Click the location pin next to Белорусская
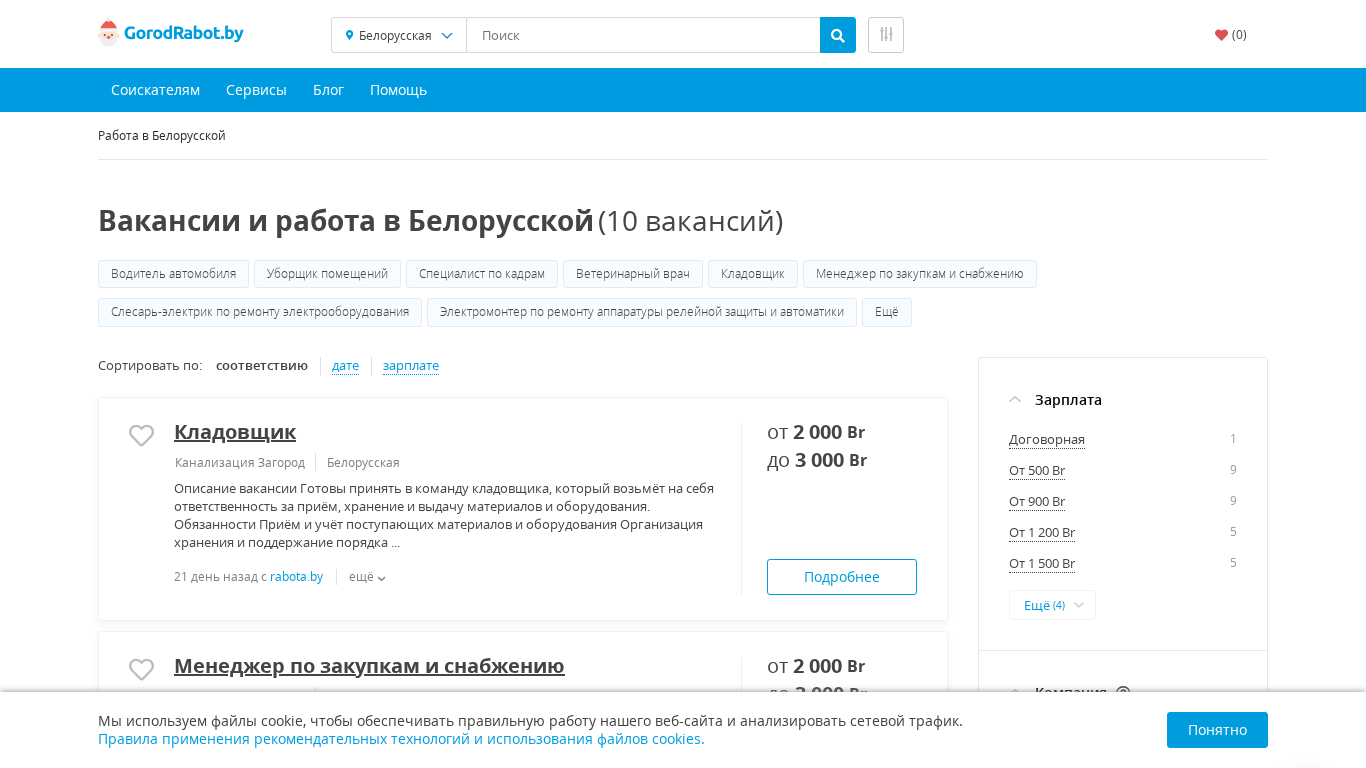1366x768 pixels. point(350,35)
